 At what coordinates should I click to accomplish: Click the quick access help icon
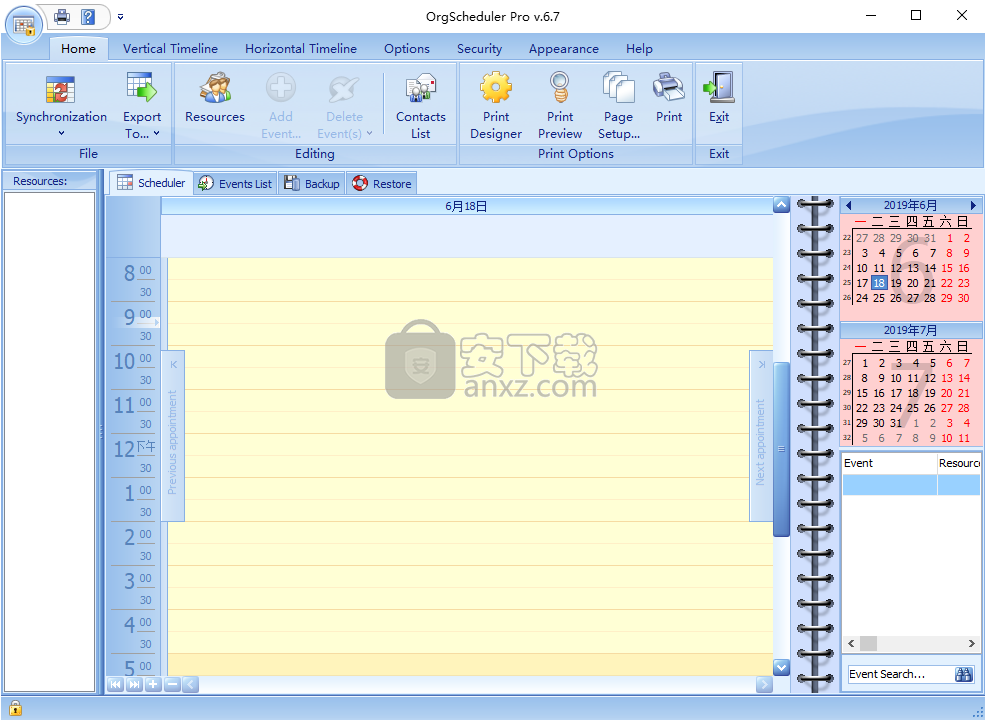[x=88, y=16]
